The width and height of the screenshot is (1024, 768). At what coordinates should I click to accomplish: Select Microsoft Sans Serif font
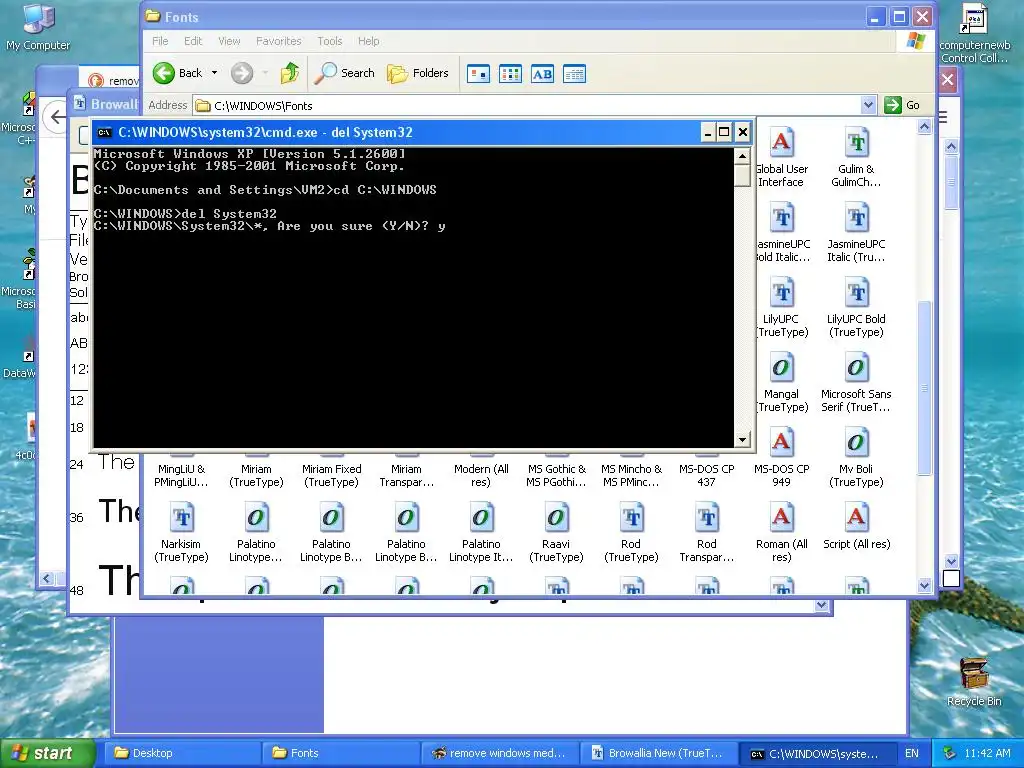coord(856,383)
